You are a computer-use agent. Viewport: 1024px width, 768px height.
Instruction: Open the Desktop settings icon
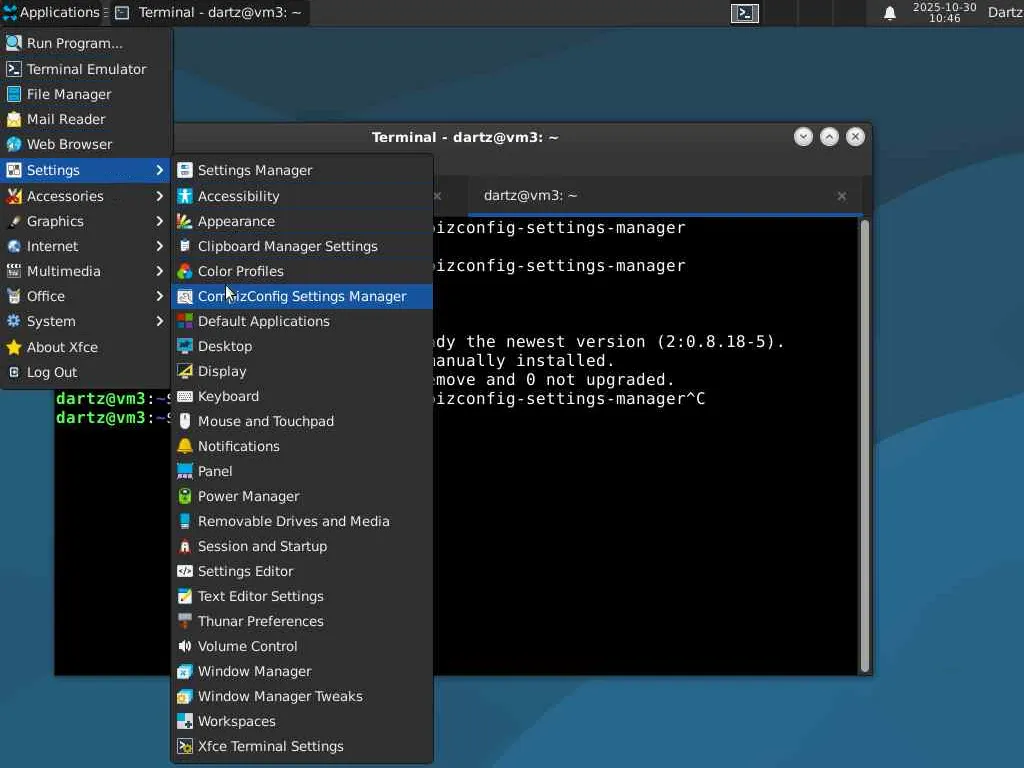(x=185, y=346)
